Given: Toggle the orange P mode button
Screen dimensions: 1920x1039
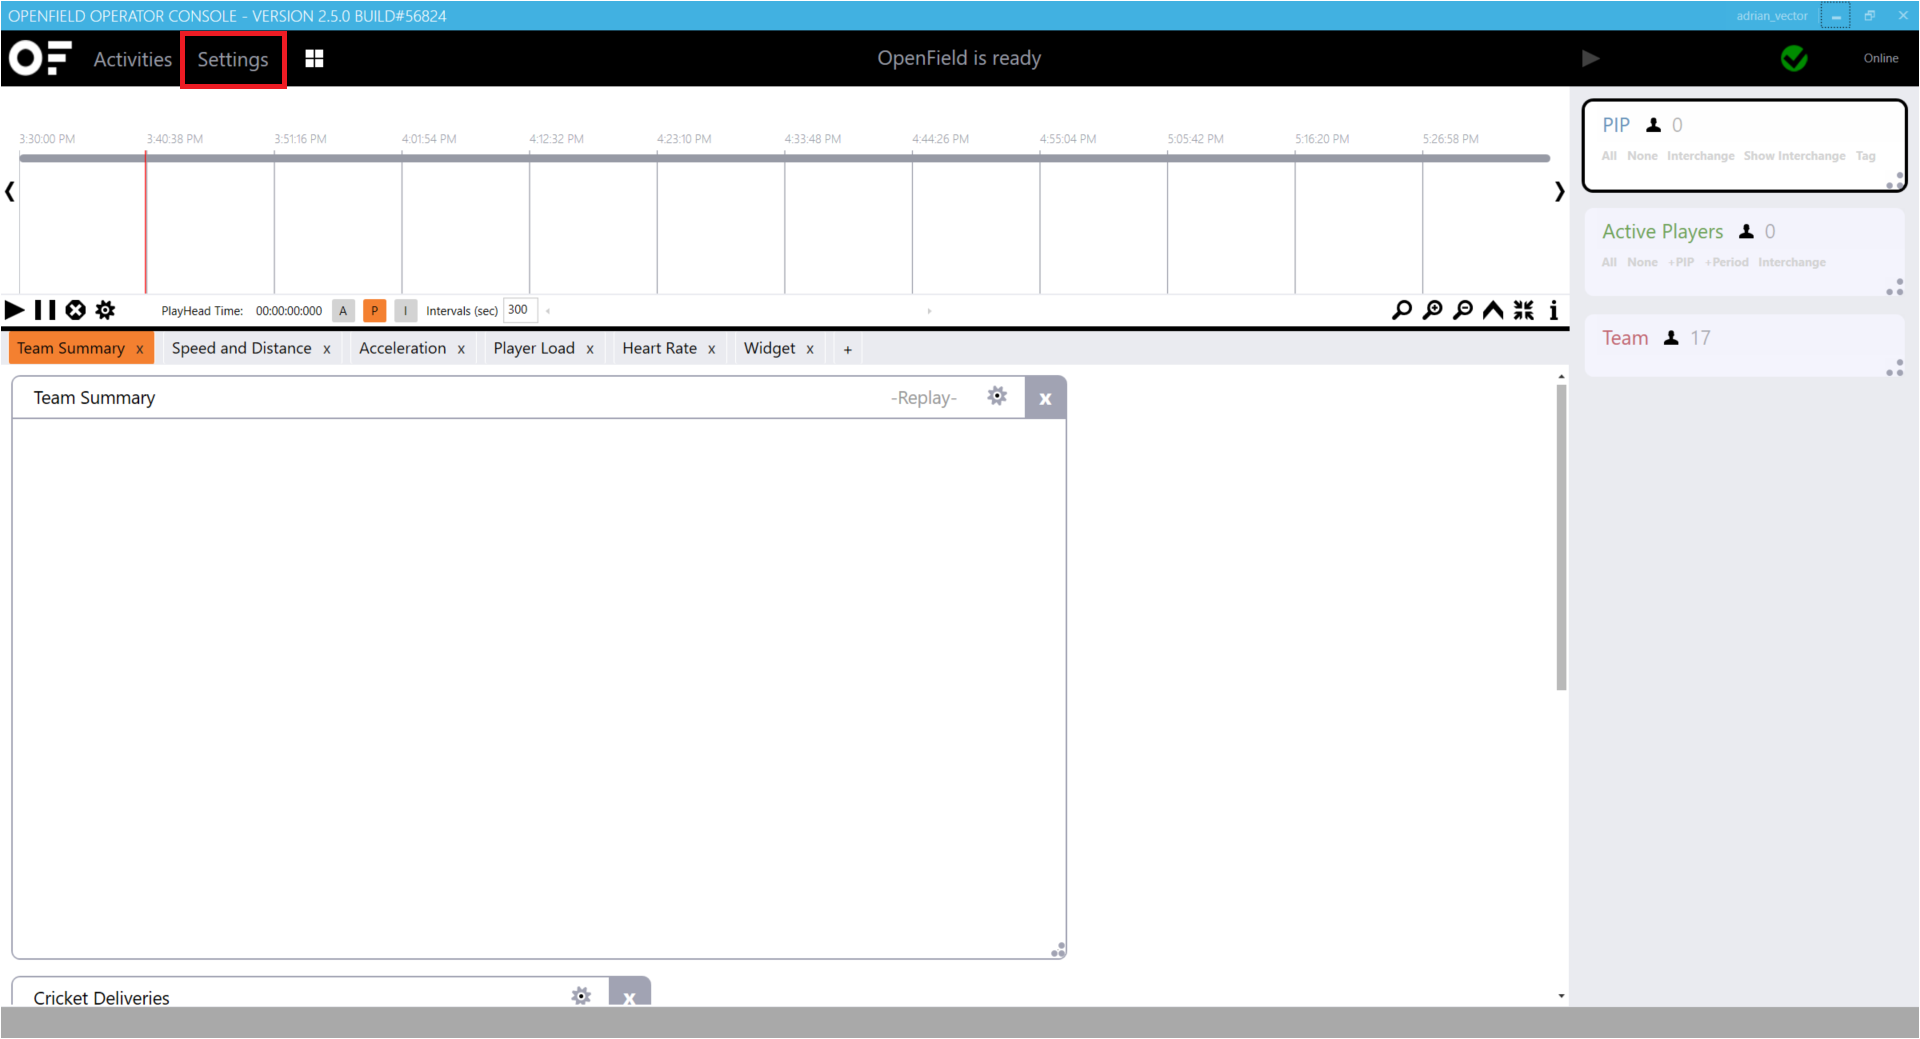Looking at the screenshot, I should tap(374, 311).
